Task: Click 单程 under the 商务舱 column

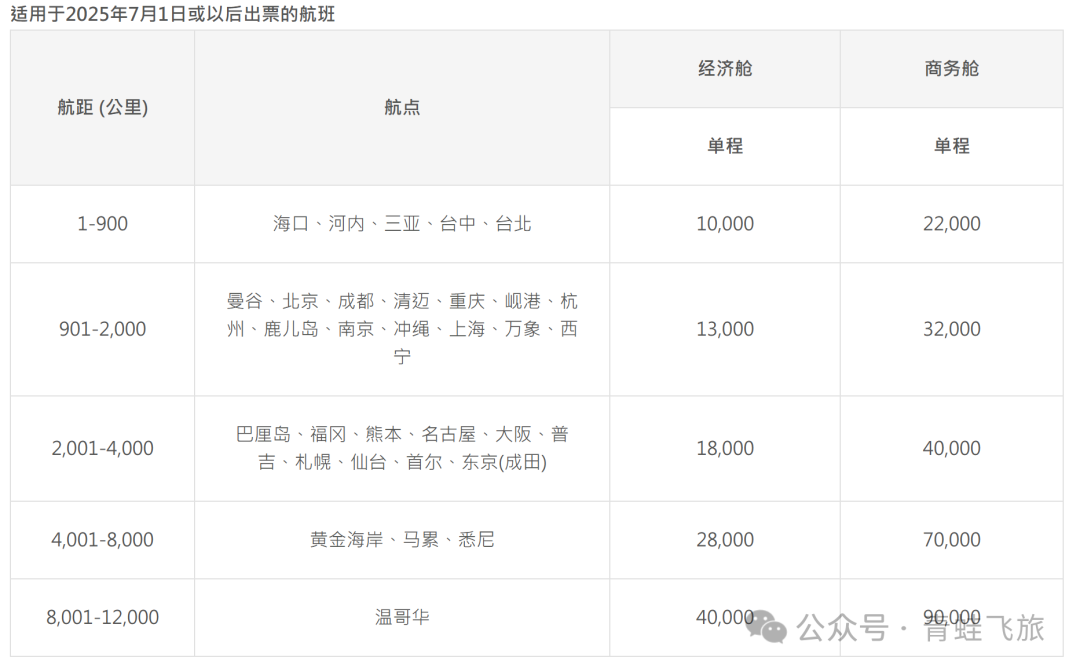Action: click(951, 146)
